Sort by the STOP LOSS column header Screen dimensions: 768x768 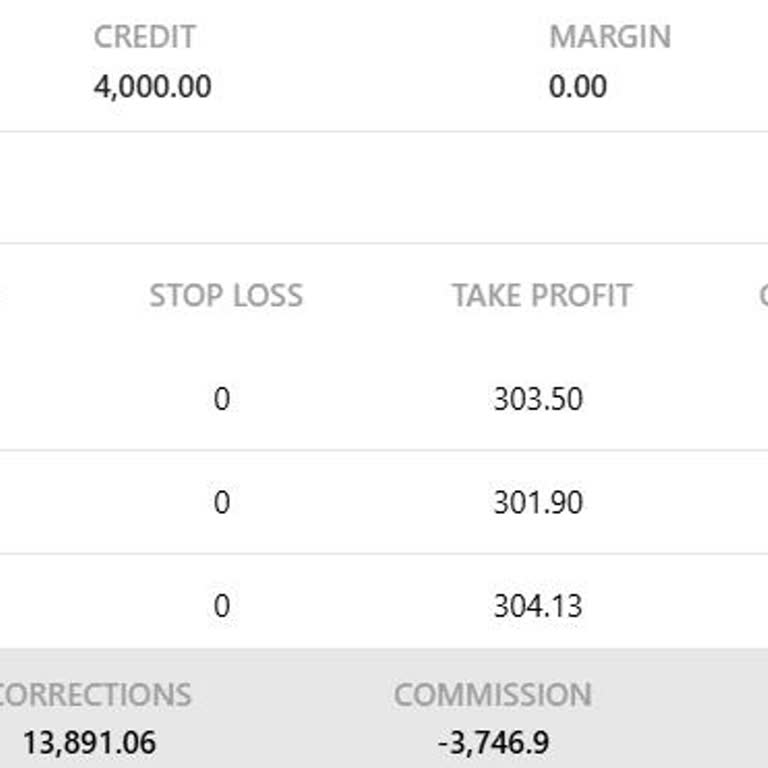(x=225, y=296)
